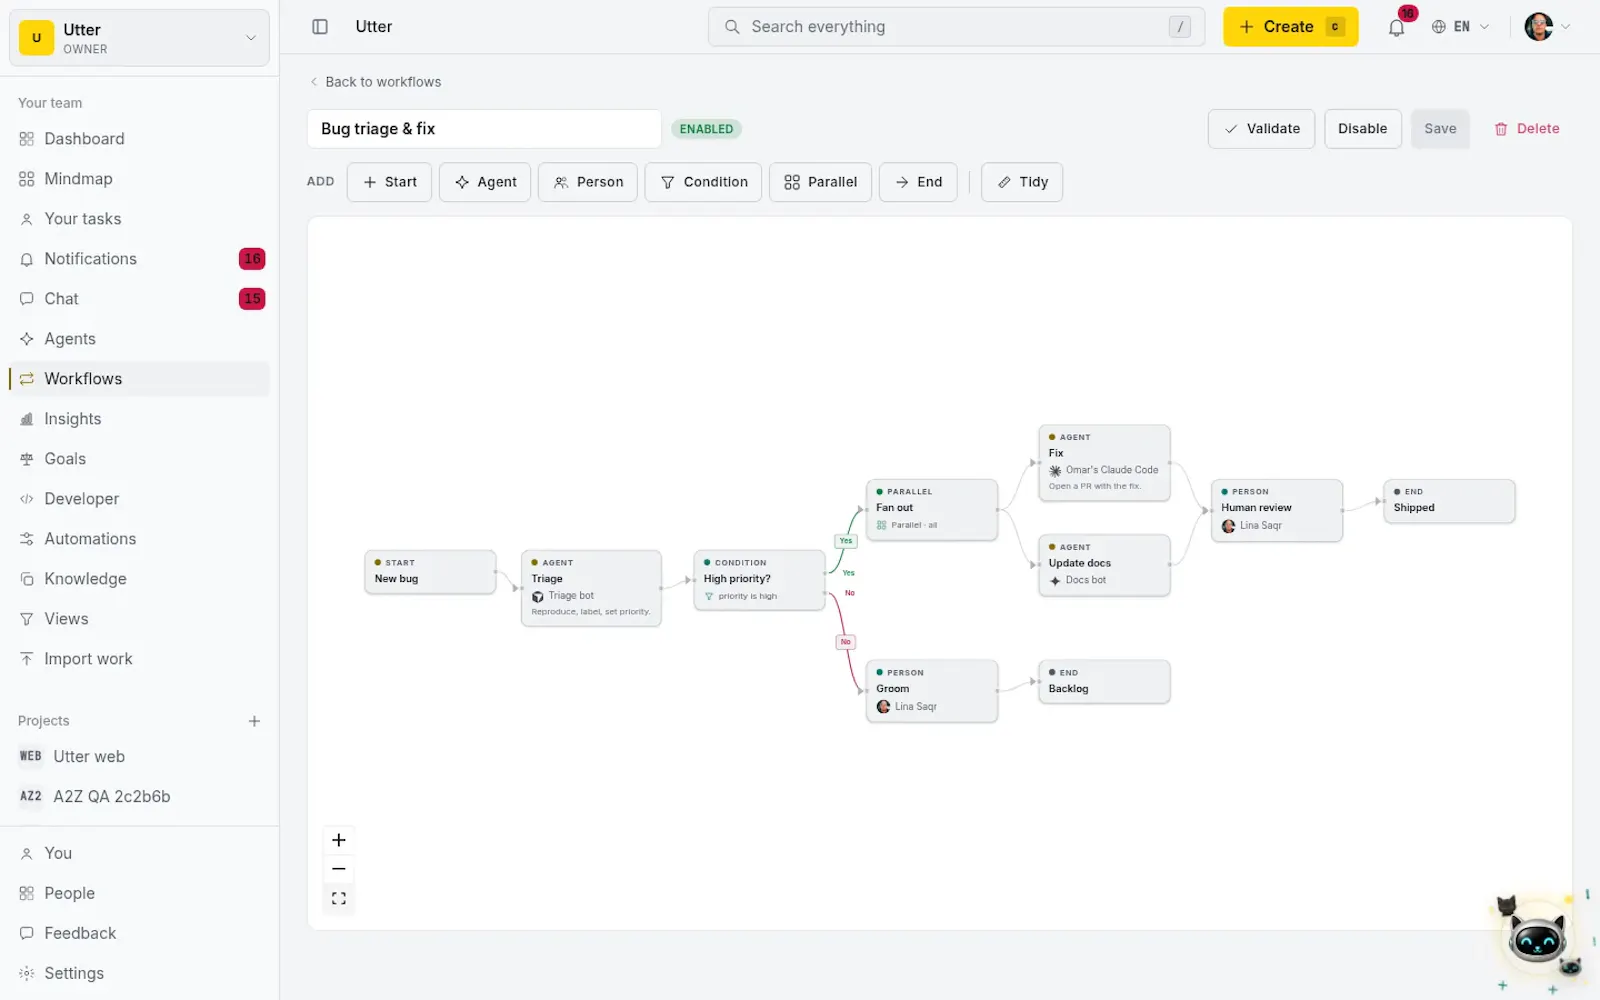
Task: Edit the Bug triage & fix name field
Action: click(x=484, y=129)
